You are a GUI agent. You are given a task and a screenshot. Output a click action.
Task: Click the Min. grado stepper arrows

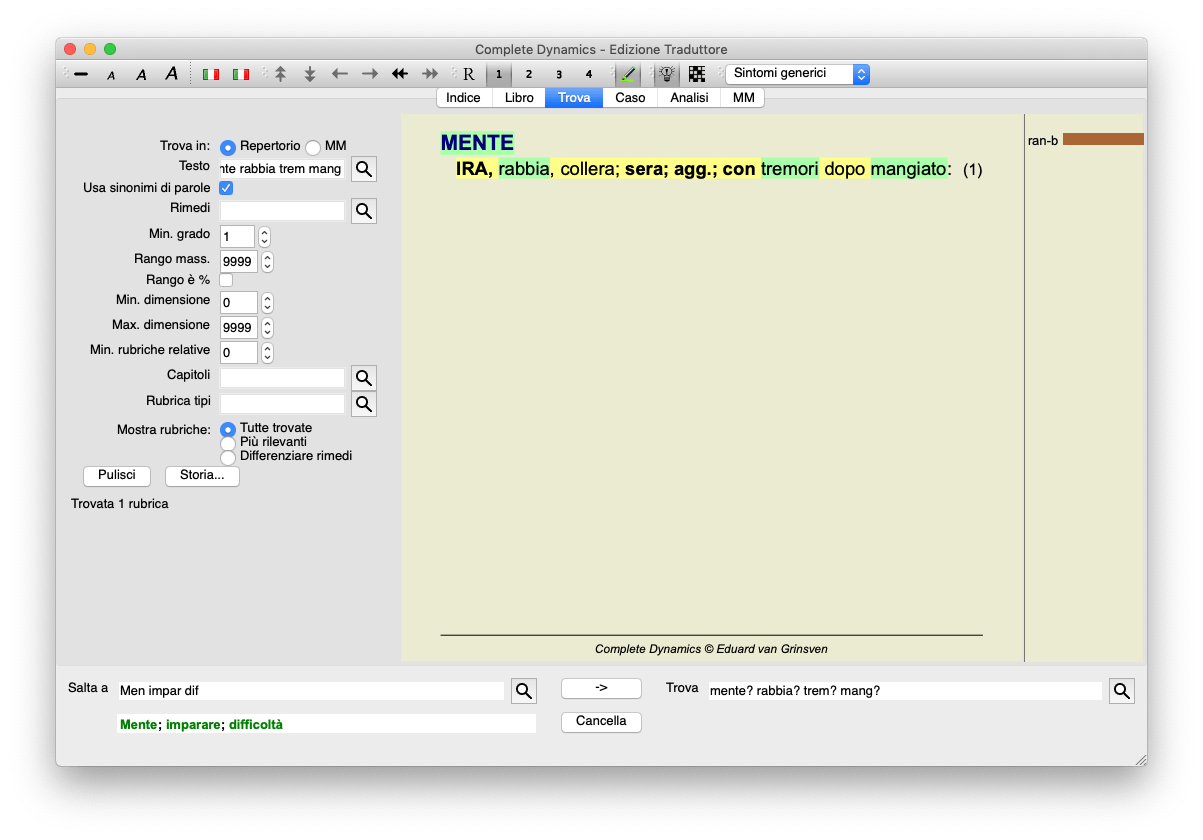coord(264,237)
